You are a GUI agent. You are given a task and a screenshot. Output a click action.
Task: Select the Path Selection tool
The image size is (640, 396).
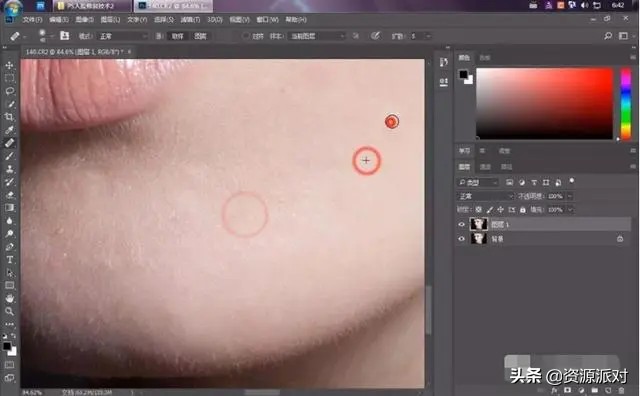(9, 273)
